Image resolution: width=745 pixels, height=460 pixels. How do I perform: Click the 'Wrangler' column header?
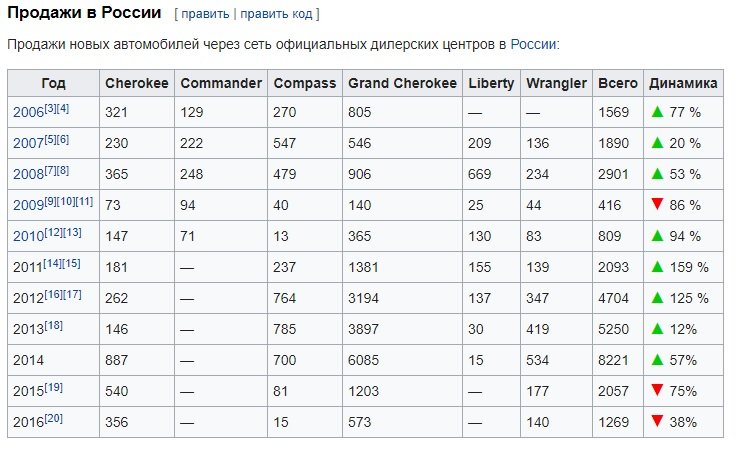click(556, 83)
